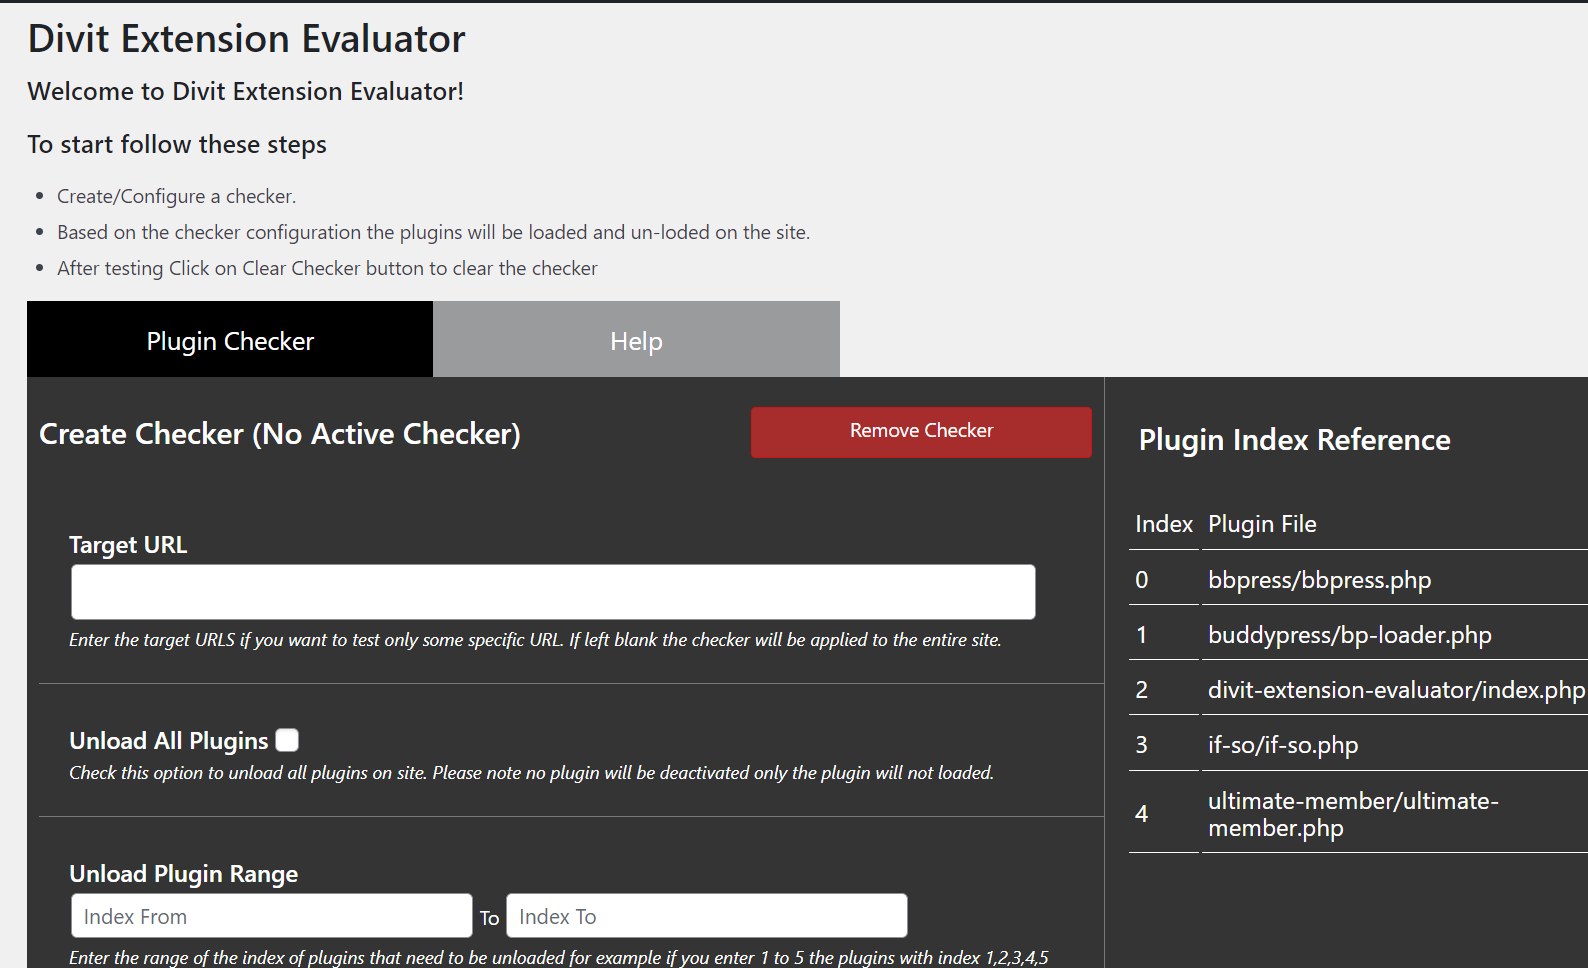1588x968 pixels.
Task: Switch to the Plugin Checker tab
Action: pyautogui.click(x=230, y=340)
